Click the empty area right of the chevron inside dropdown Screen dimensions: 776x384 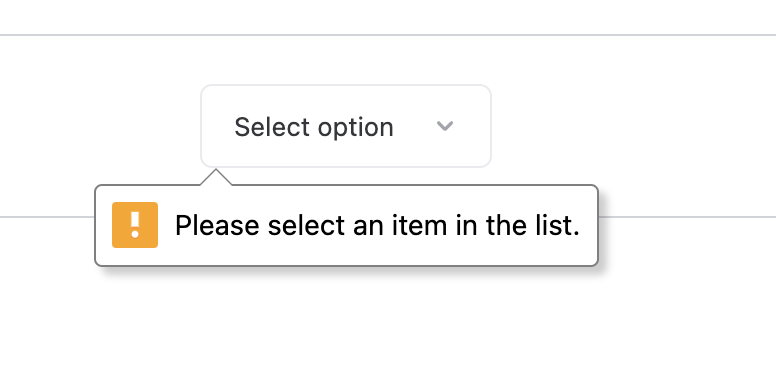point(472,126)
